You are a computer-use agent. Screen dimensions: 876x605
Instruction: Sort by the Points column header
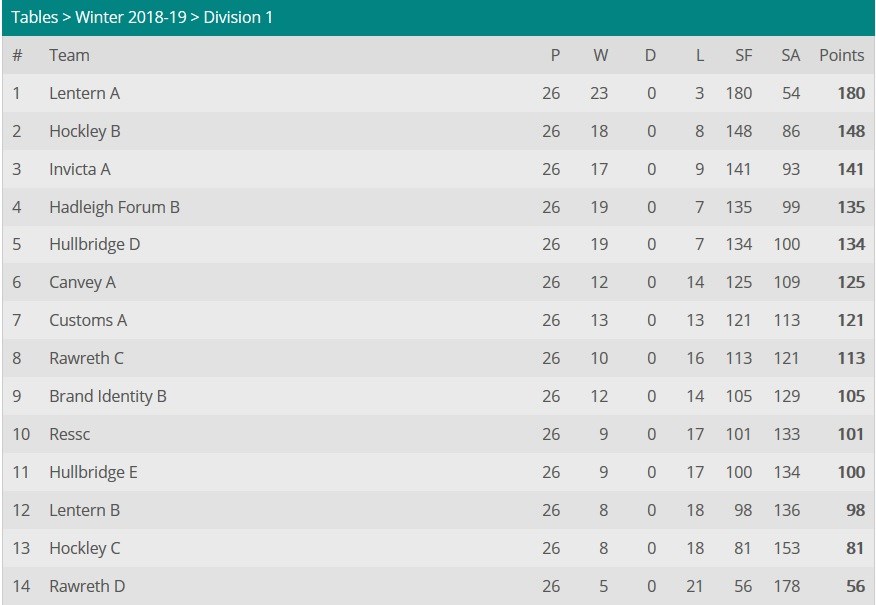[x=841, y=55]
